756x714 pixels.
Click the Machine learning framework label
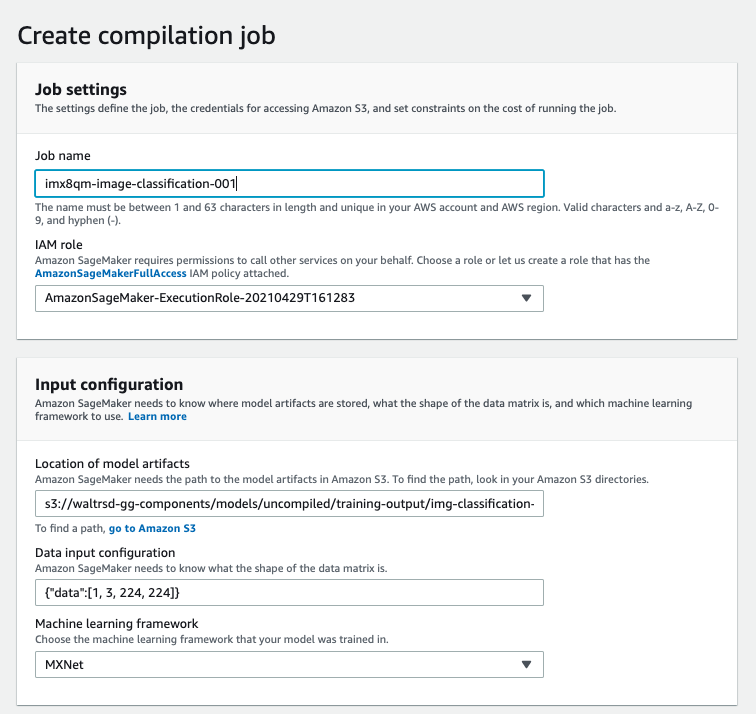pos(117,624)
